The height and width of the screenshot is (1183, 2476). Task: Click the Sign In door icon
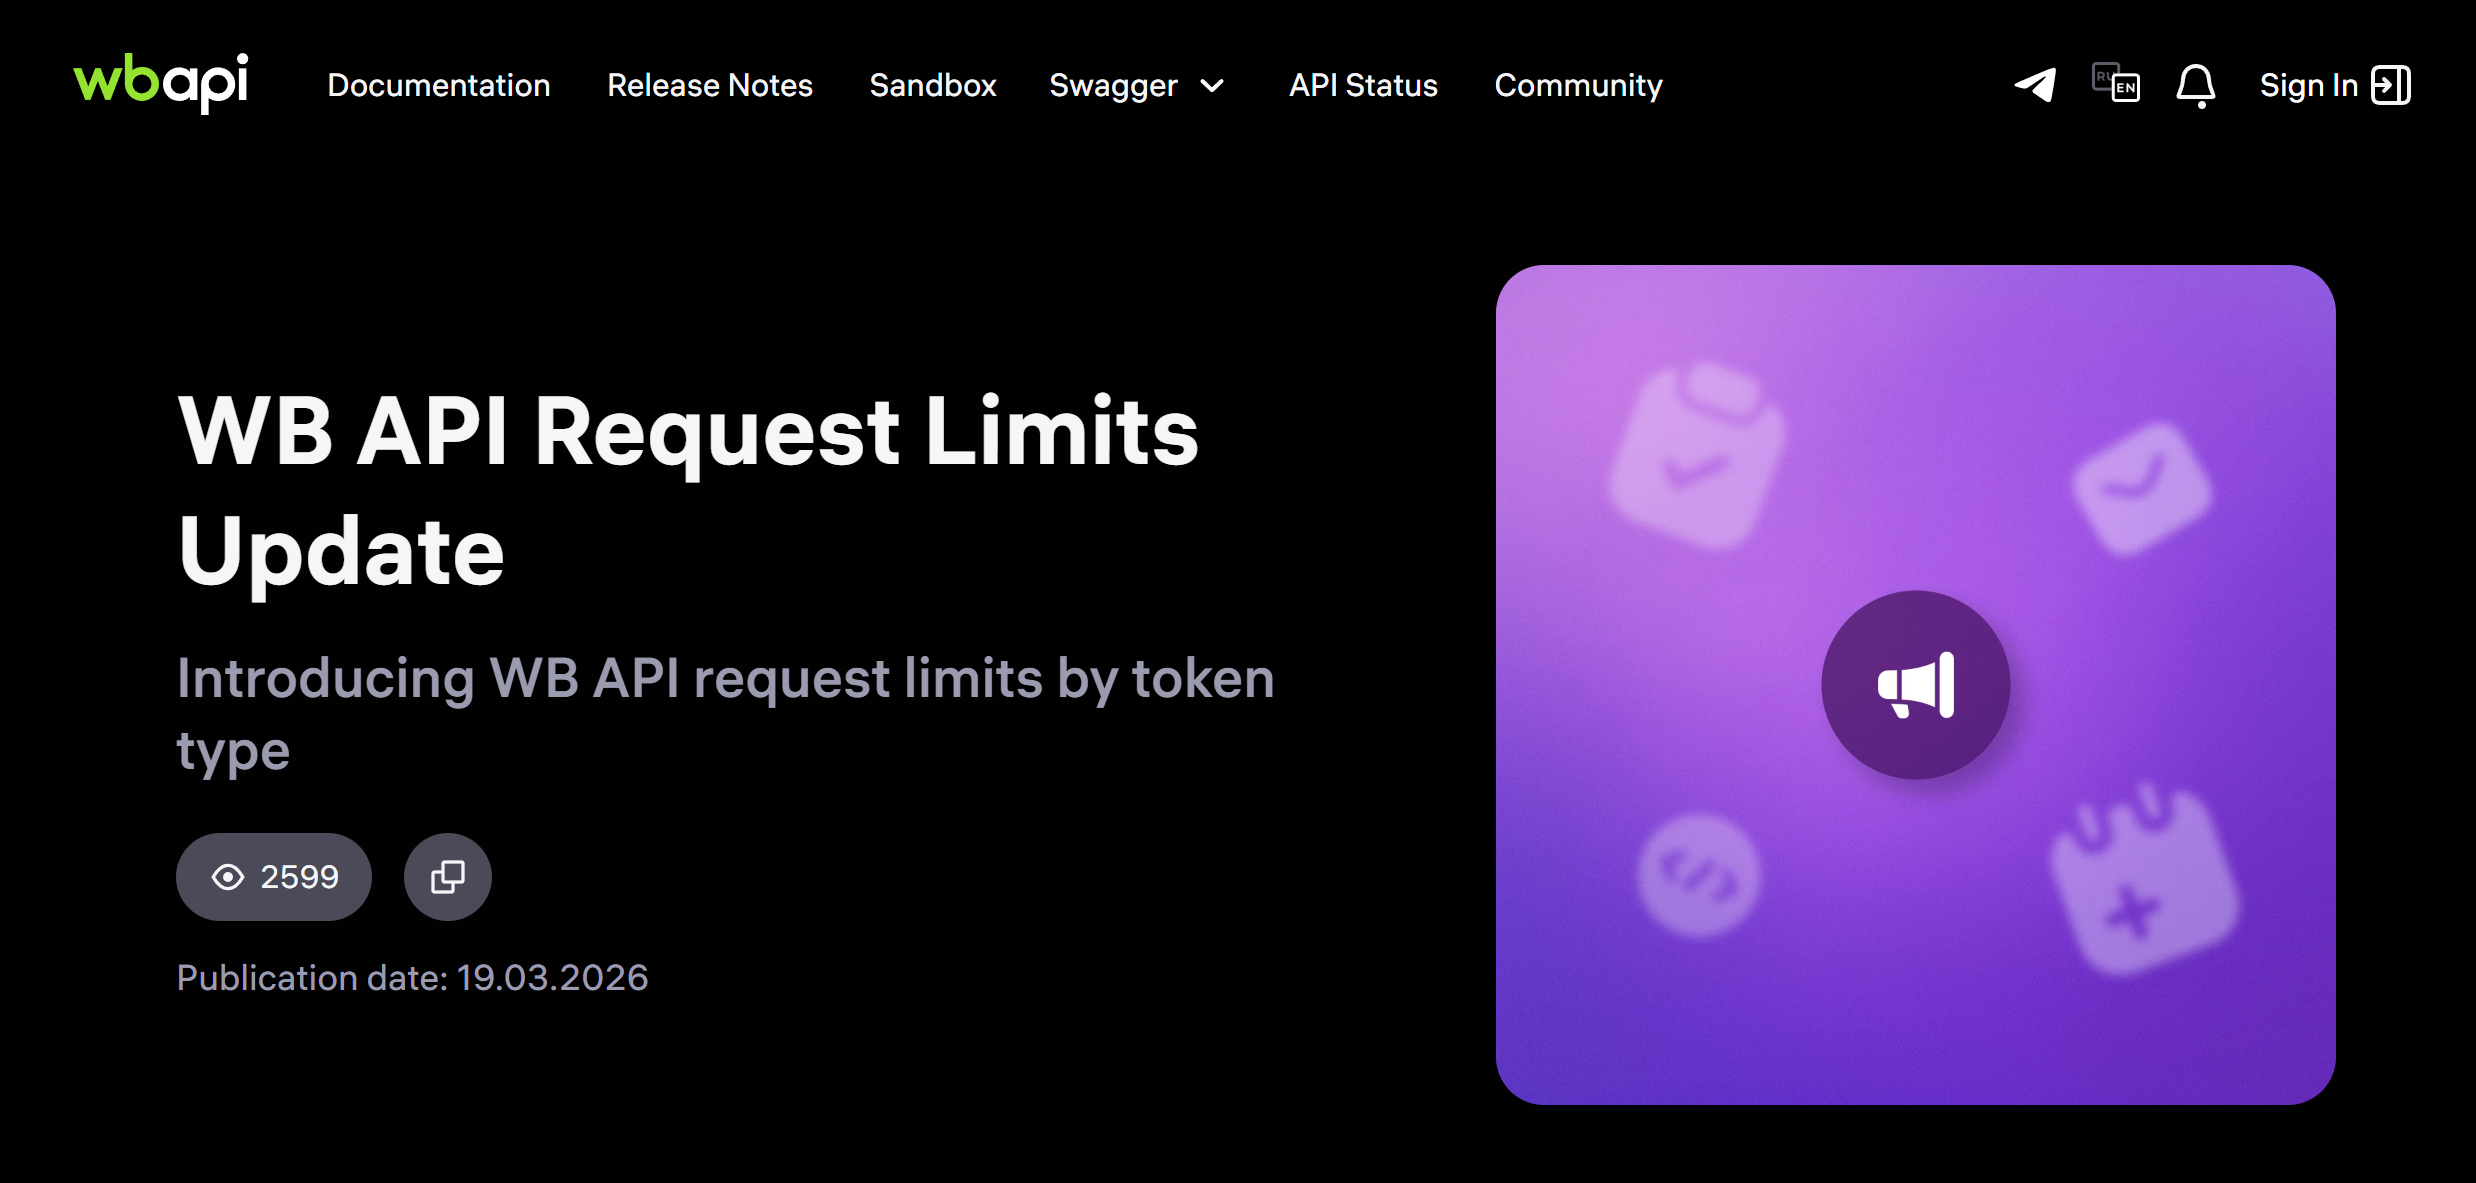click(x=2390, y=85)
